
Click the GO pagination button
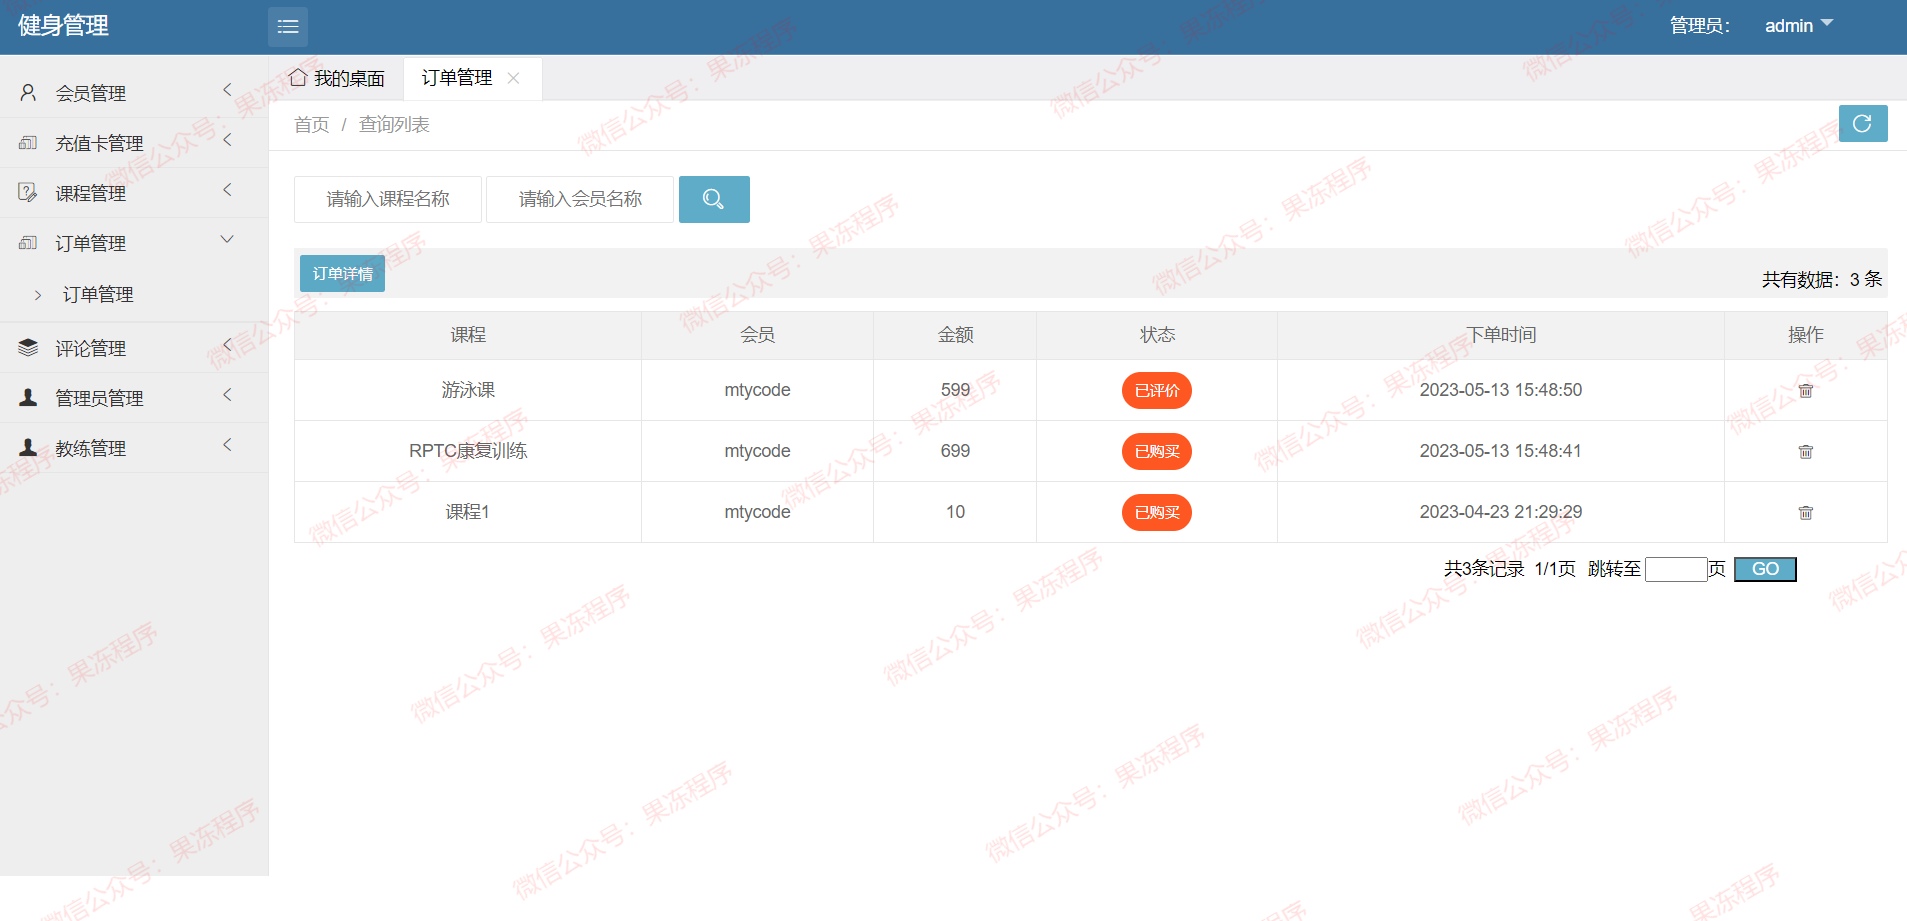[x=1765, y=569]
